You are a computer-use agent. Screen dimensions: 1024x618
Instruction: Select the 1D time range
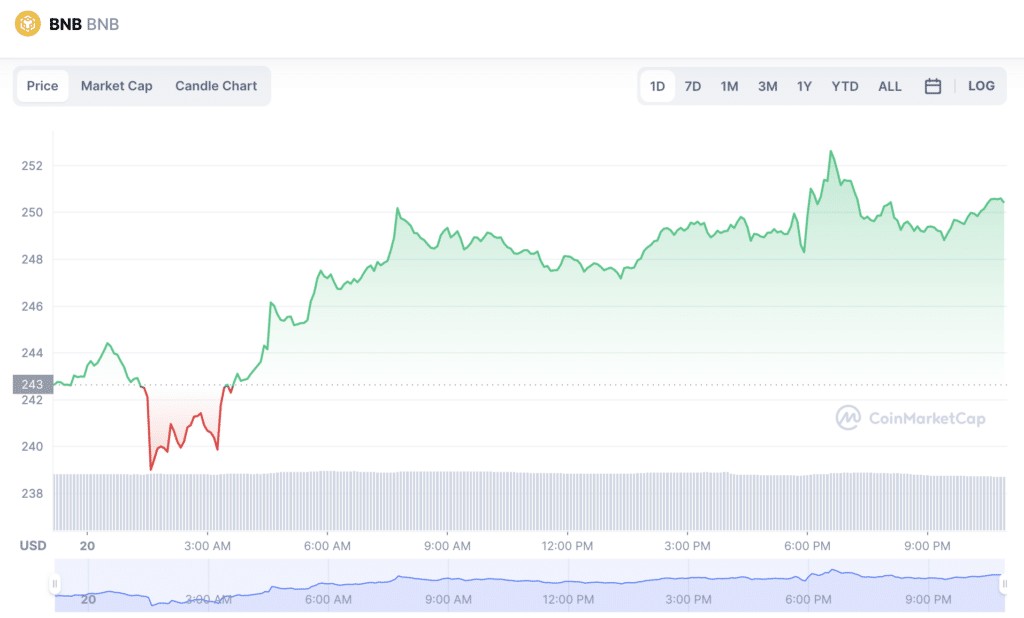point(657,86)
